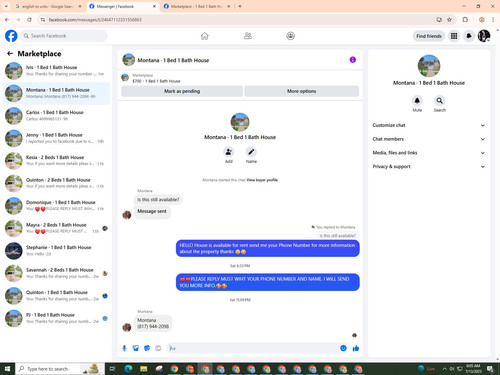Open Ivis 1 Bed 1 Bath House chat
Image resolution: width=500 pixels, height=375 pixels.
coord(56,71)
